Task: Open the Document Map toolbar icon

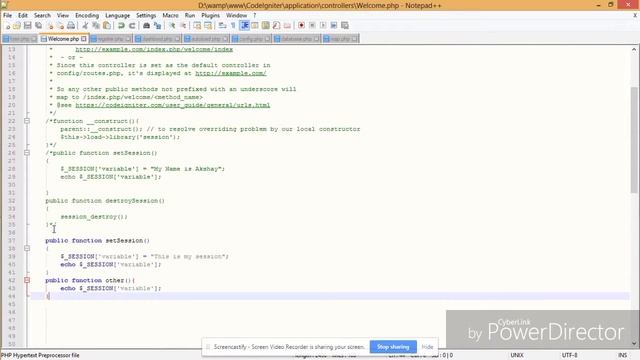Action: 266,26
